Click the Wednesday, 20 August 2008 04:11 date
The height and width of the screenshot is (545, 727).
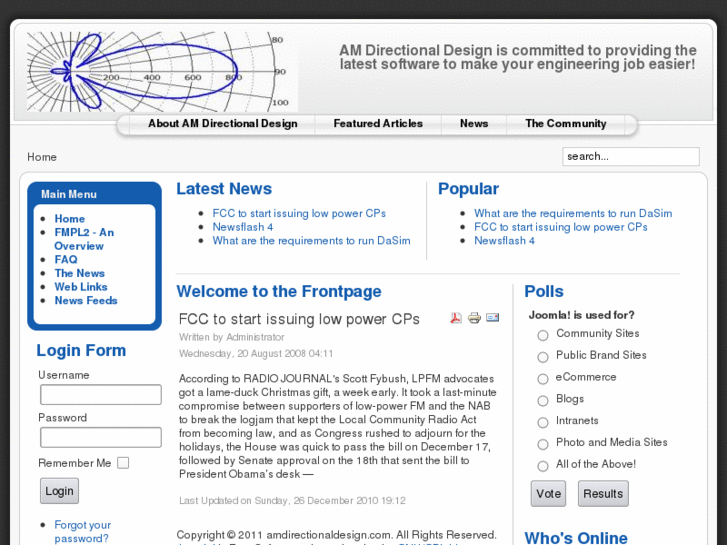click(256, 353)
